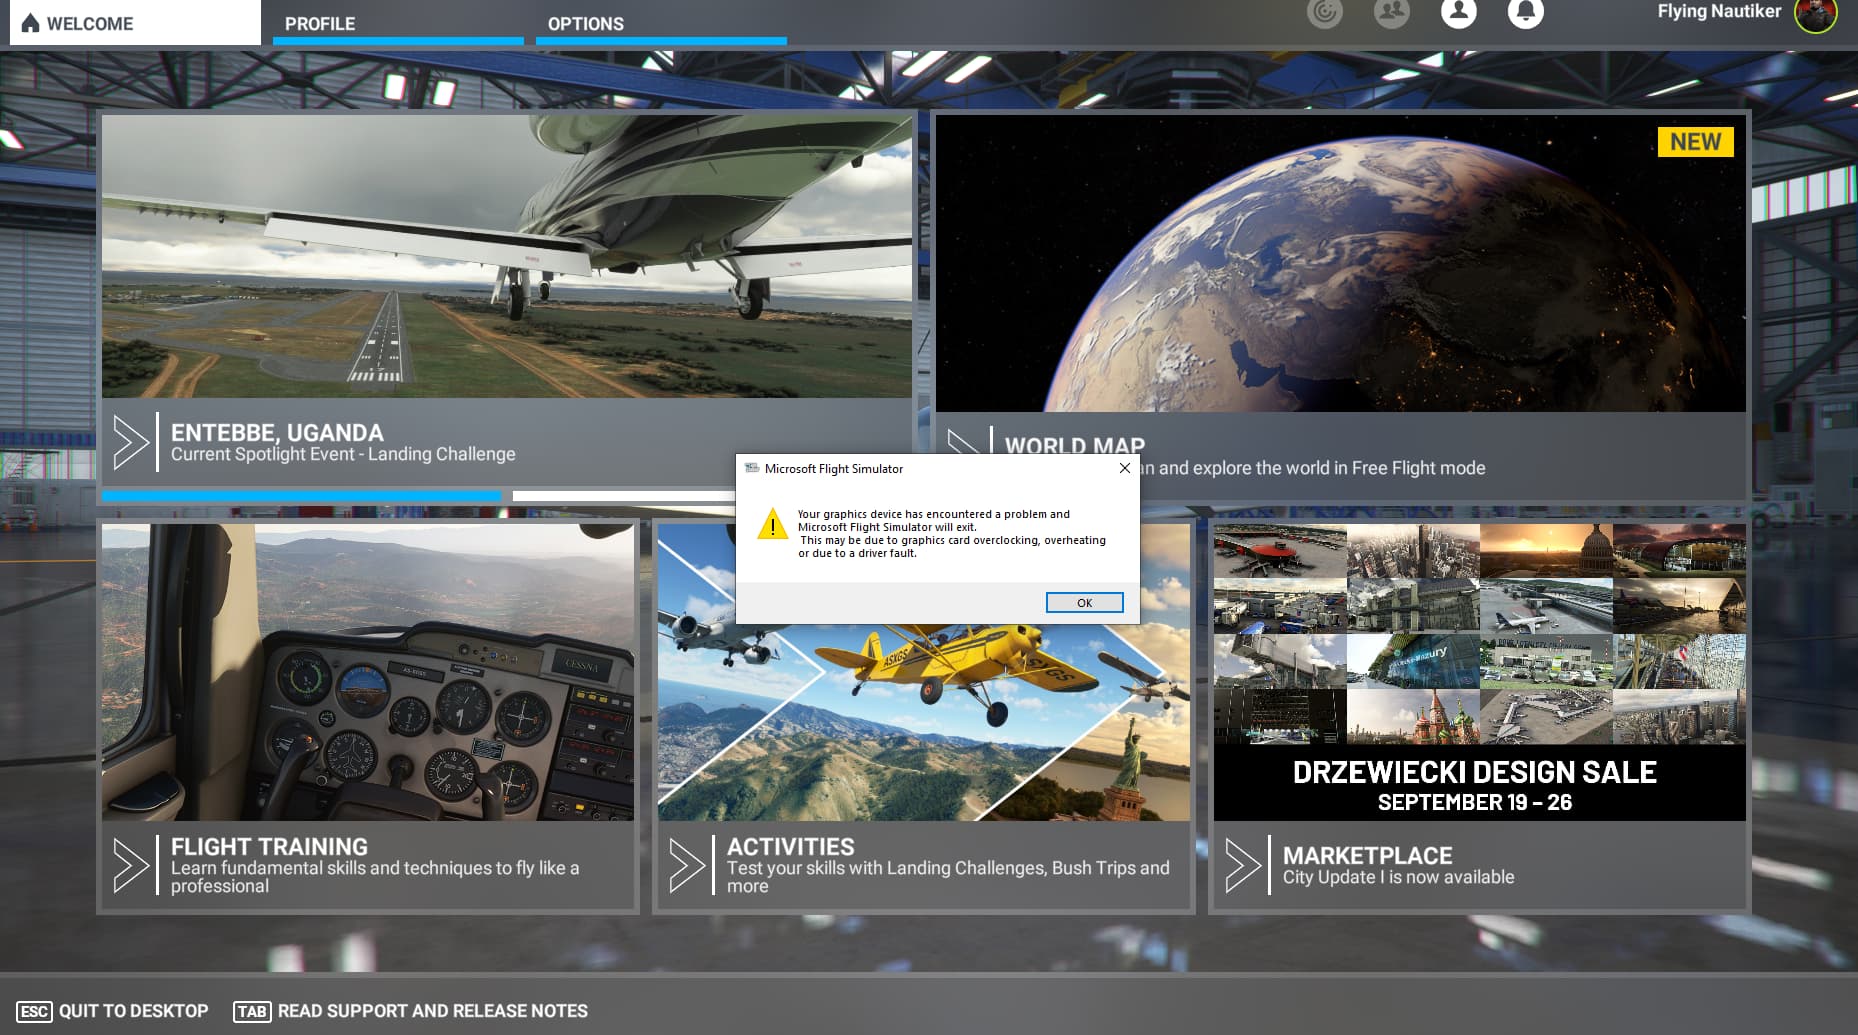The width and height of the screenshot is (1858, 1035).
Task: Click the dialog title bar app icon
Action: tap(752, 468)
